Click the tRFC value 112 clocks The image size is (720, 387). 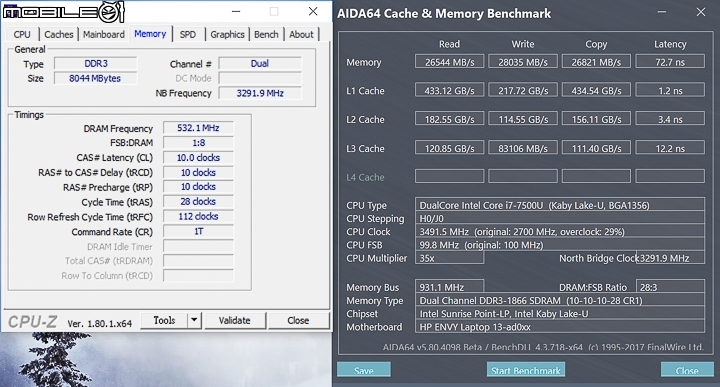pyautogui.click(x=198, y=216)
